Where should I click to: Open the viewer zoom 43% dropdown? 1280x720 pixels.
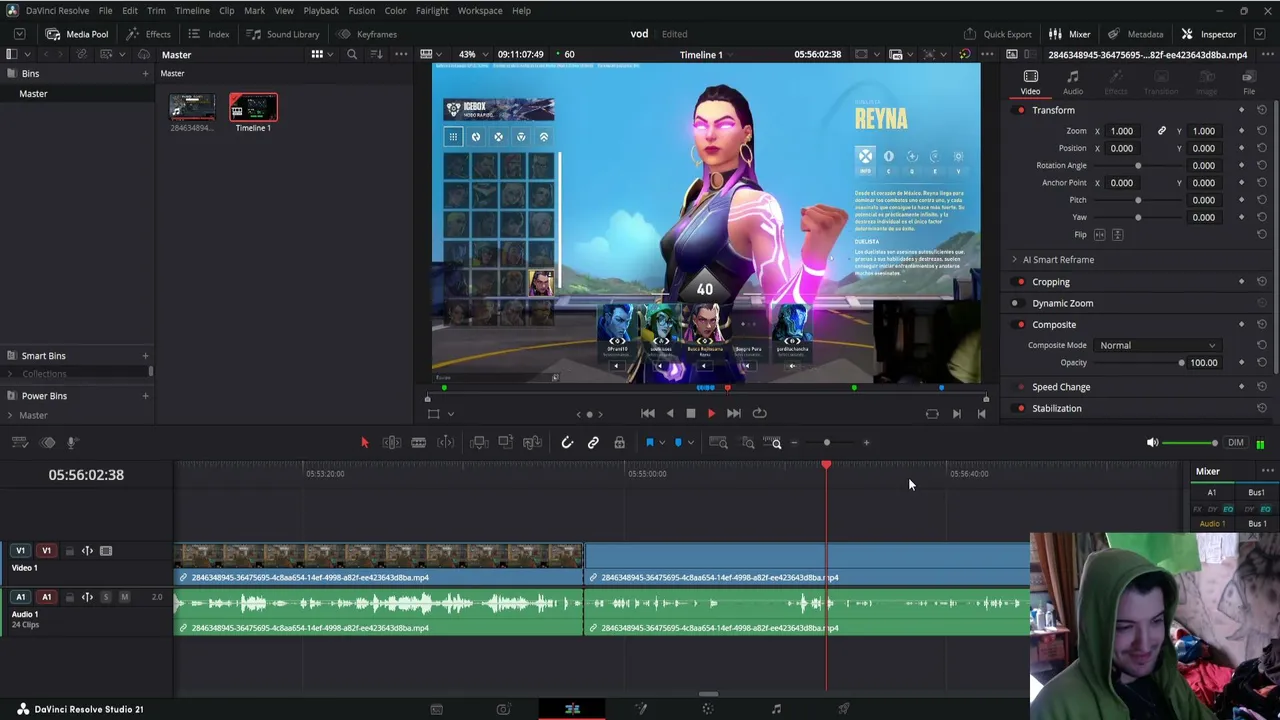pyautogui.click(x=472, y=54)
